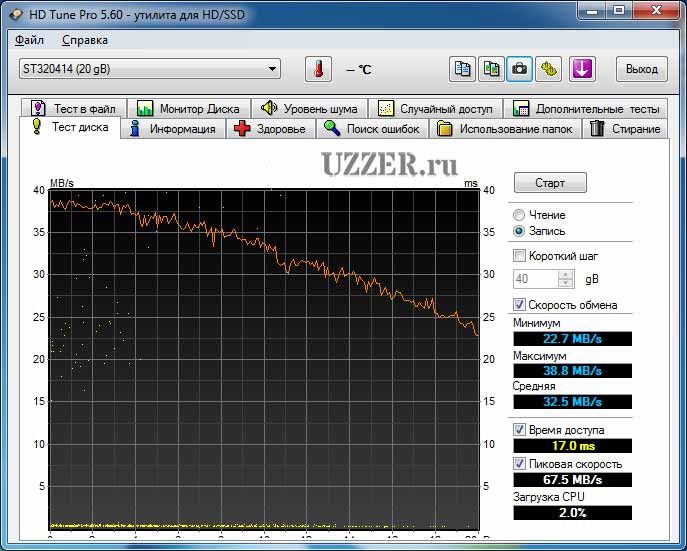
Task: Click the short stroke gB value field
Action: click(x=535, y=279)
